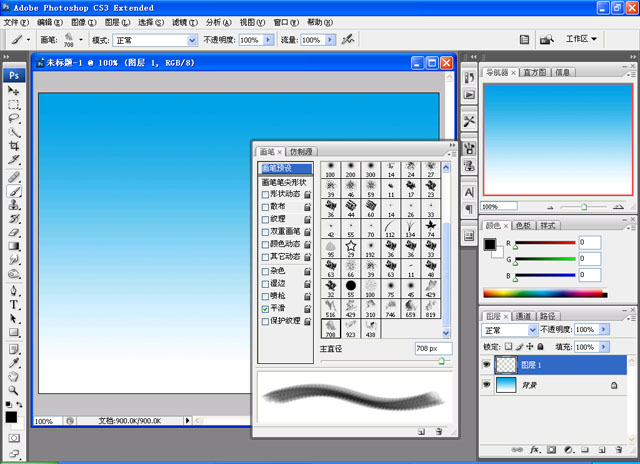Open brush preset picker arrow
The width and height of the screenshot is (640, 464).
click(x=81, y=40)
